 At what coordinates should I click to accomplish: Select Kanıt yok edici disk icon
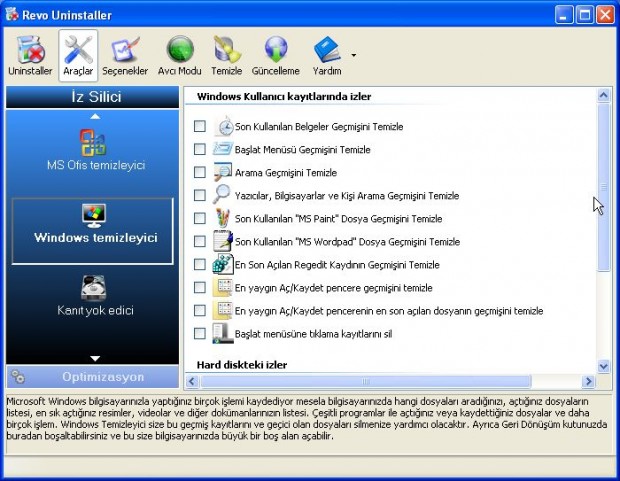pos(93,288)
